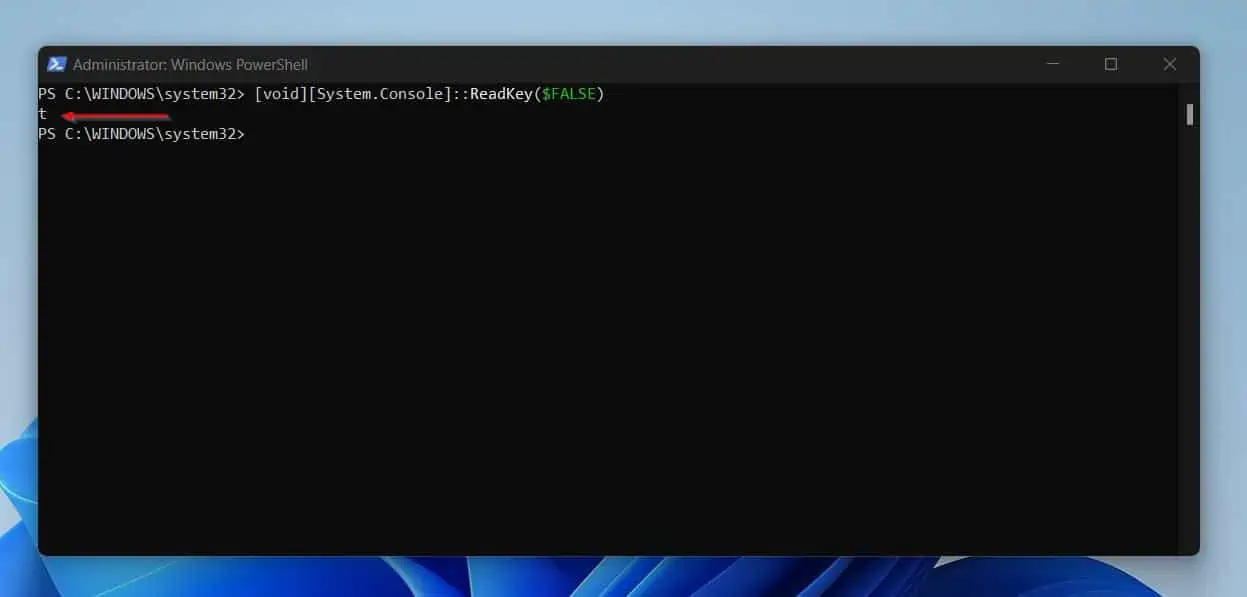Click the red arrow annotation
Image resolution: width=1247 pixels, height=597 pixels.
click(115, 116)
